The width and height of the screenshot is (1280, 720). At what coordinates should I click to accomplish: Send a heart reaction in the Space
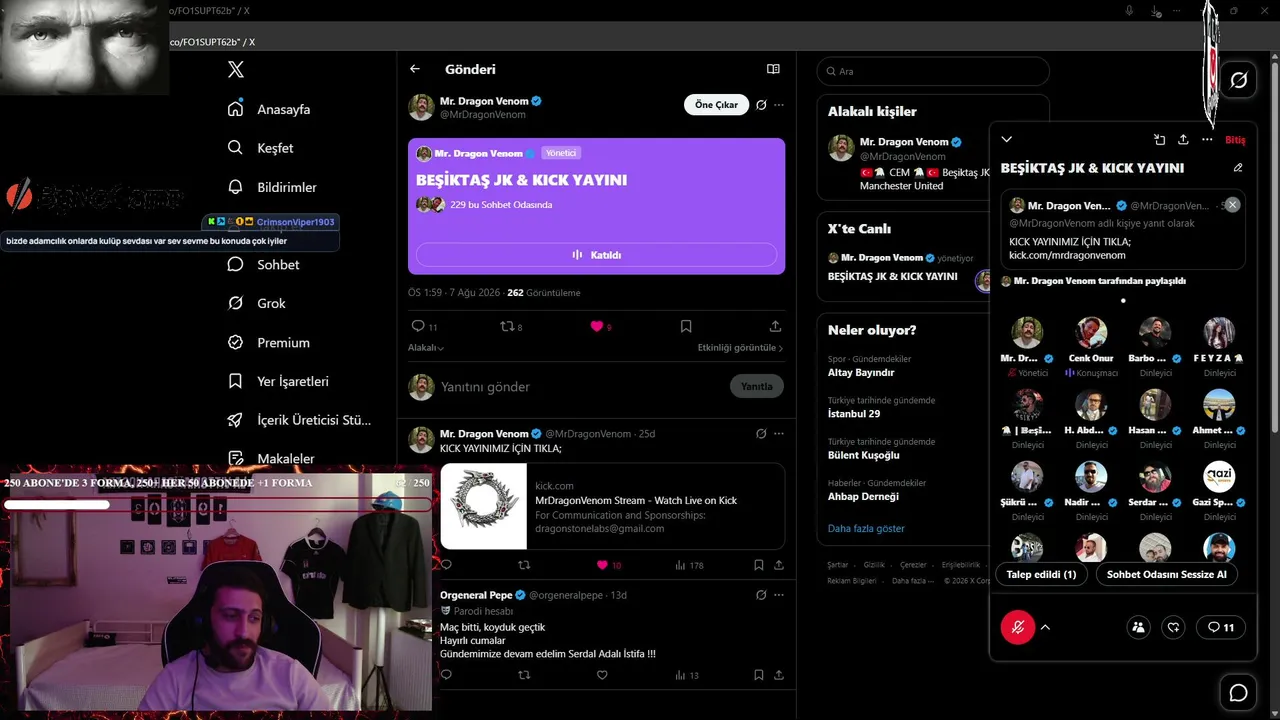[x=1174, y=627]
